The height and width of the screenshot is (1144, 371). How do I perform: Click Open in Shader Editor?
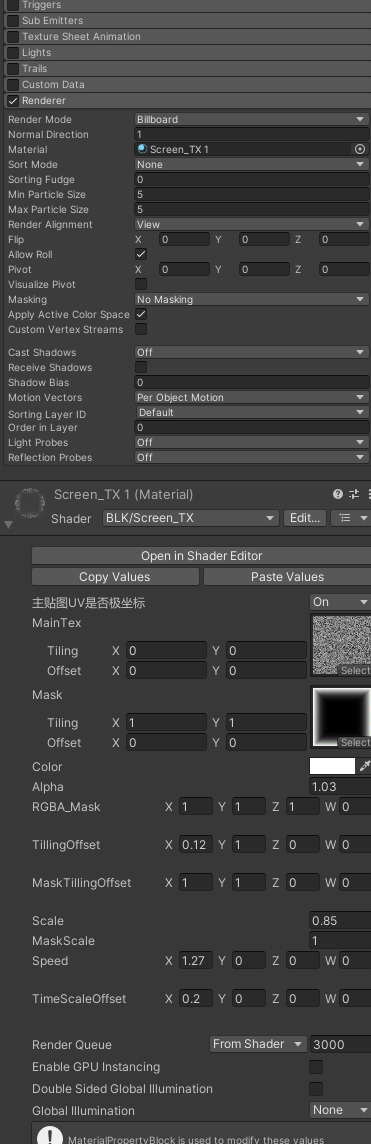[x=201, y=555]
